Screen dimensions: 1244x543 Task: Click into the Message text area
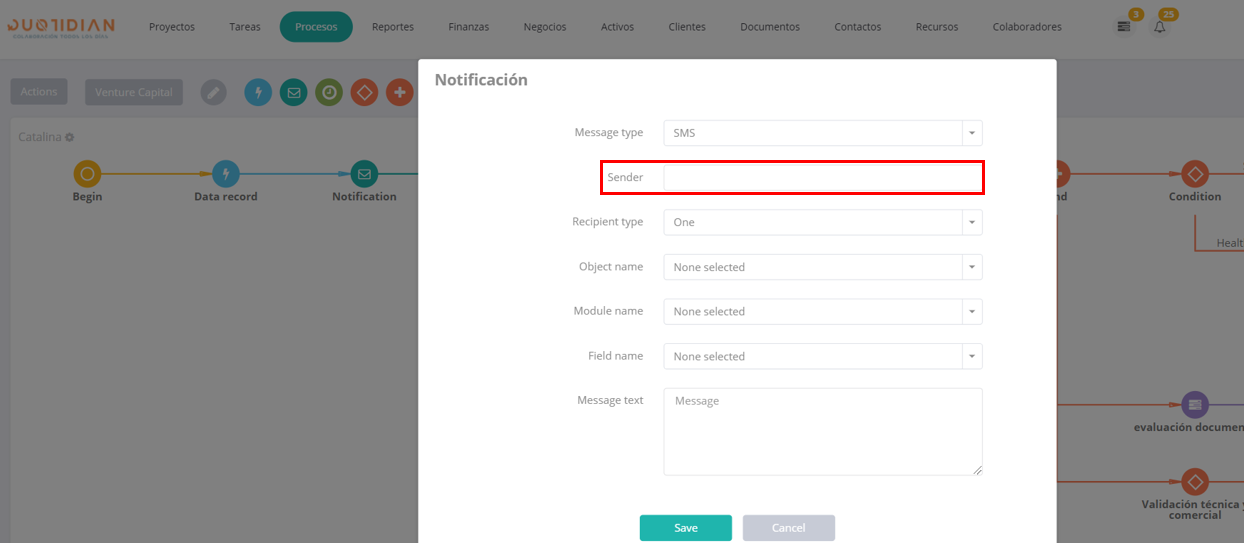point(823,432)
